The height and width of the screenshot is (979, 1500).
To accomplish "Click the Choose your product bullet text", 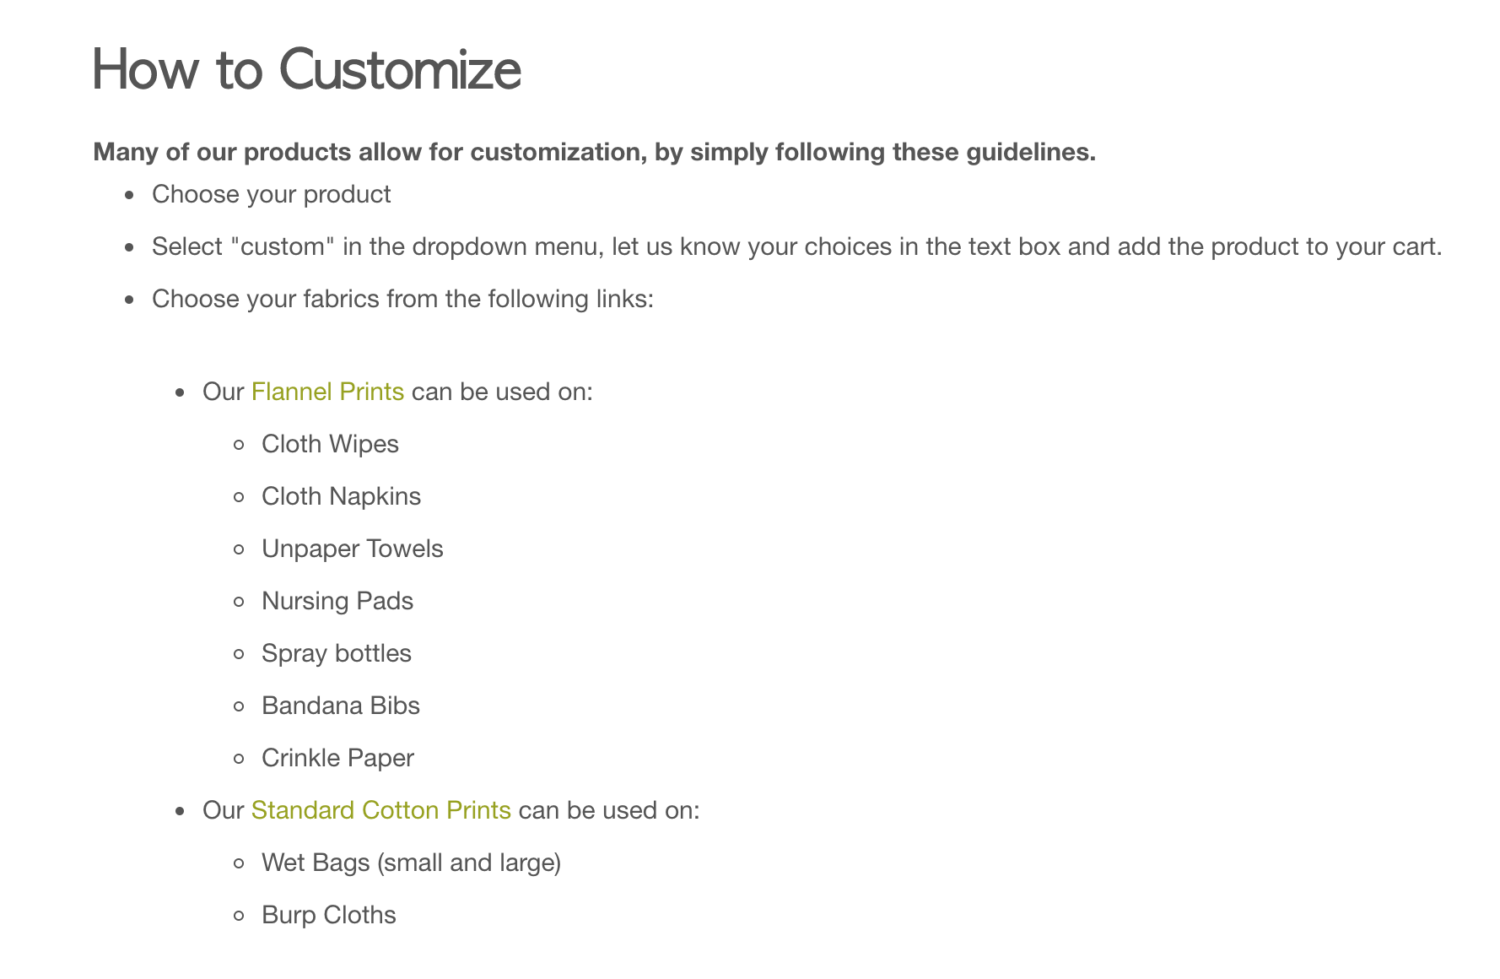I will [271, 194].
